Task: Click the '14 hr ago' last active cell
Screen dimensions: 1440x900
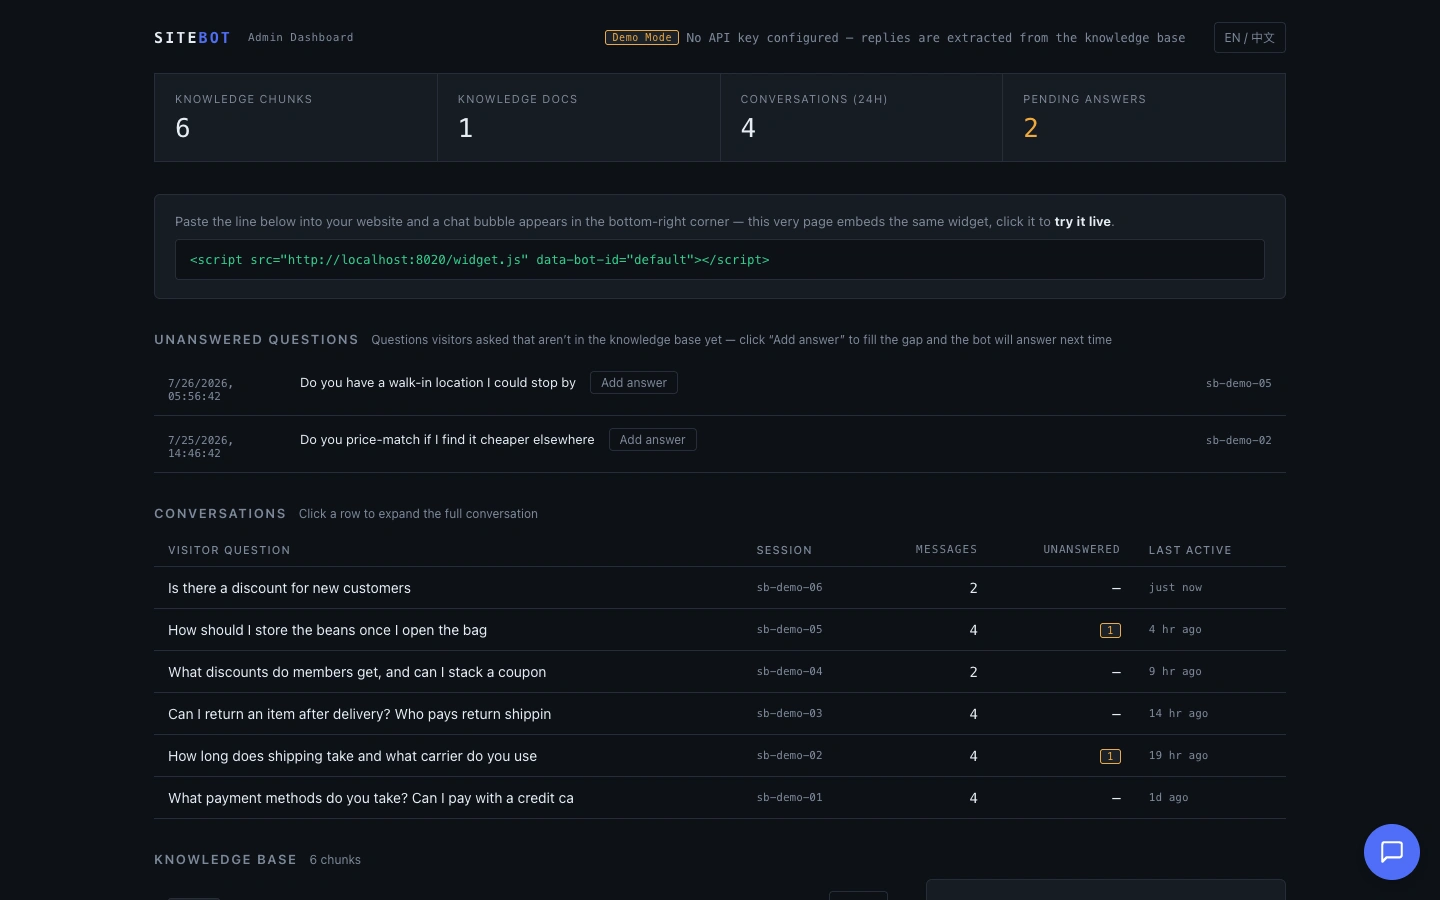Action: [1178, 714]
